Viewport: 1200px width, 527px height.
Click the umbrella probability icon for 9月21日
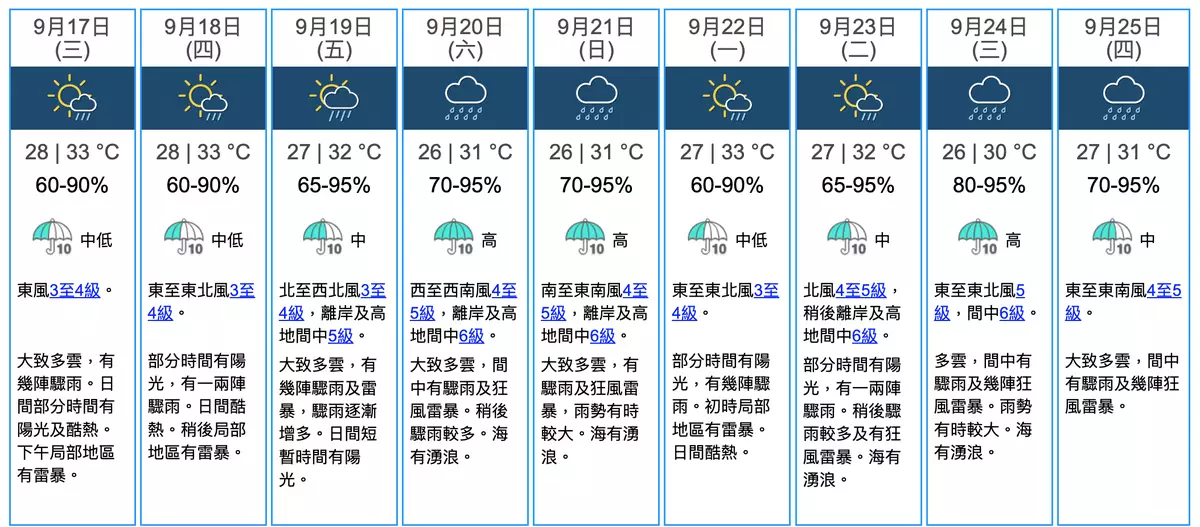(x=585, y=238)
